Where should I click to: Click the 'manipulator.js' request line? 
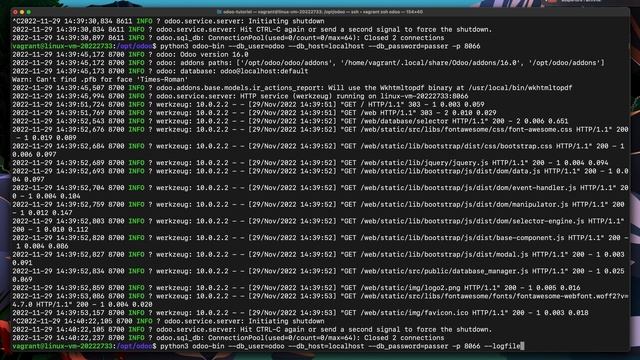point(318,209)
